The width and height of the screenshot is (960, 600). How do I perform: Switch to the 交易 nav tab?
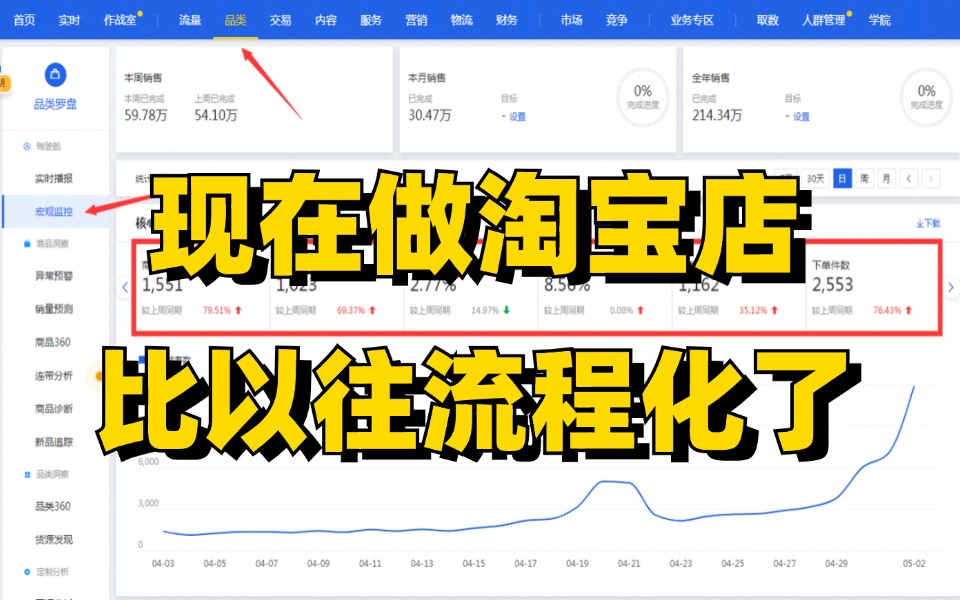280,20
